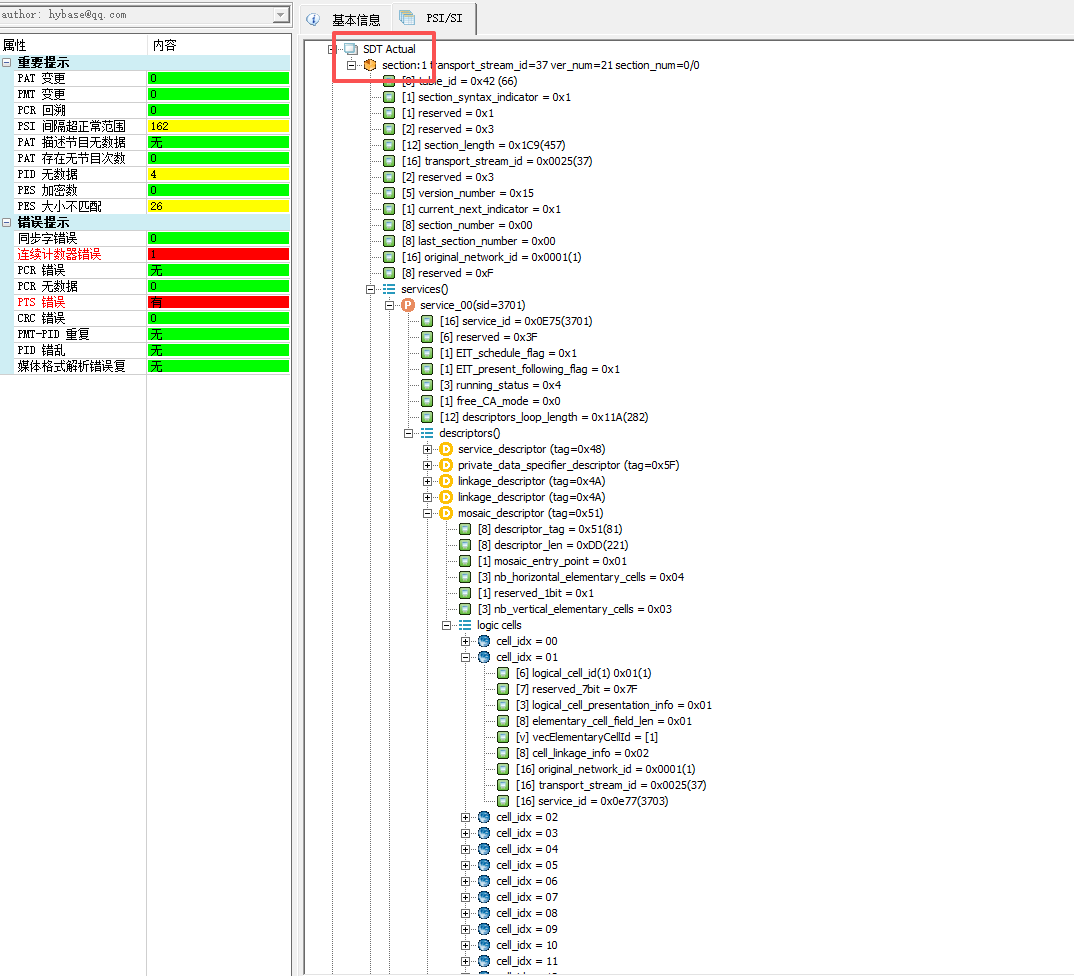Click the yellow PSI 间隔超正常范围 value 162
Viewport: 1074px width, 976px height.
click(218, 126)
